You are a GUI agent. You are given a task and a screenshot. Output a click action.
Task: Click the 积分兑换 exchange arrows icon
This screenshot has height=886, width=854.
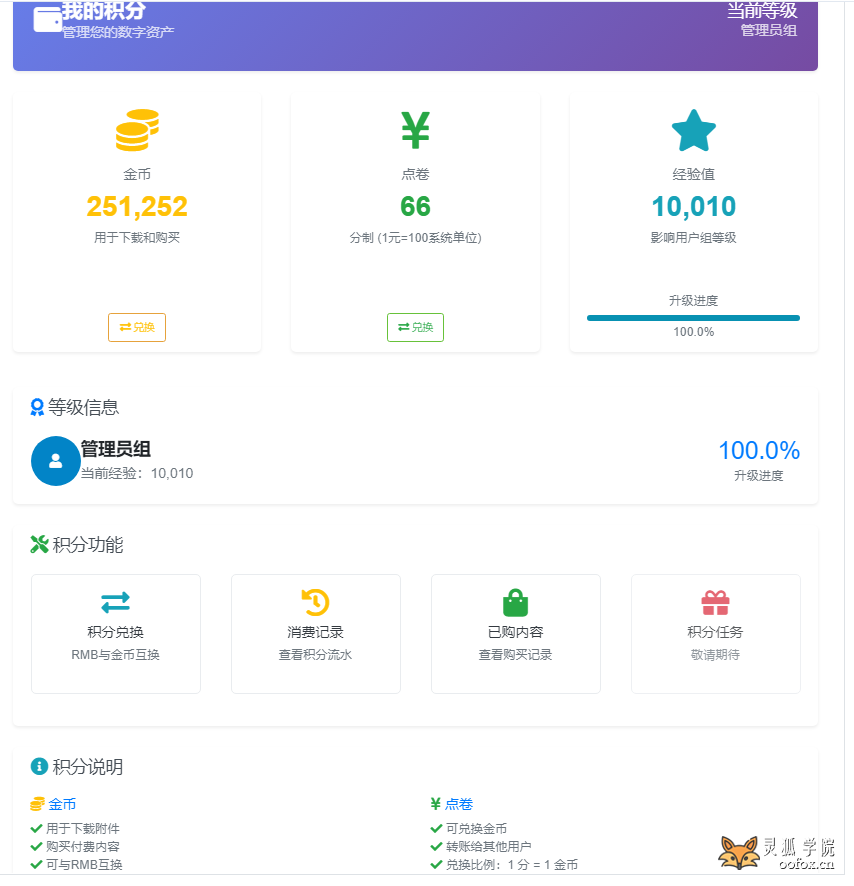tap(115, 601)
